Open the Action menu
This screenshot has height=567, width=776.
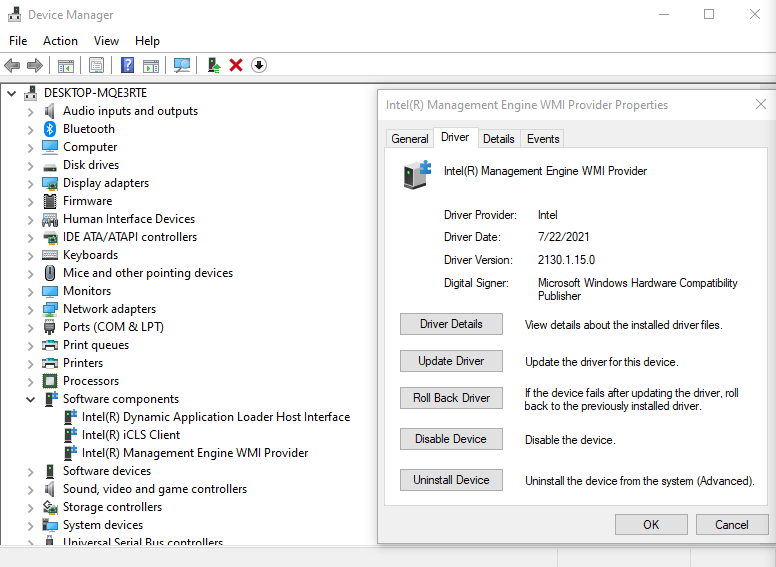coord(60,41)
